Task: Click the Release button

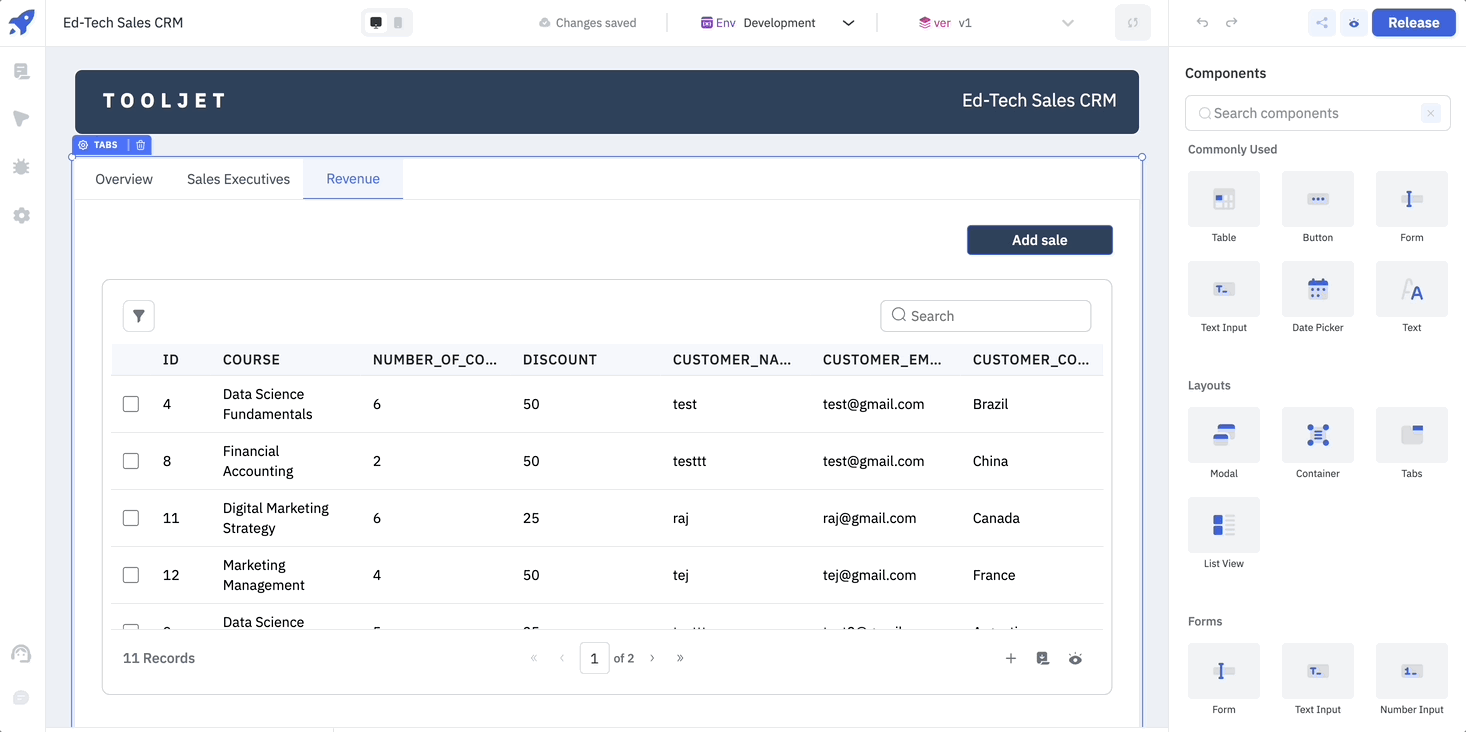Action: coord(1413,22)
